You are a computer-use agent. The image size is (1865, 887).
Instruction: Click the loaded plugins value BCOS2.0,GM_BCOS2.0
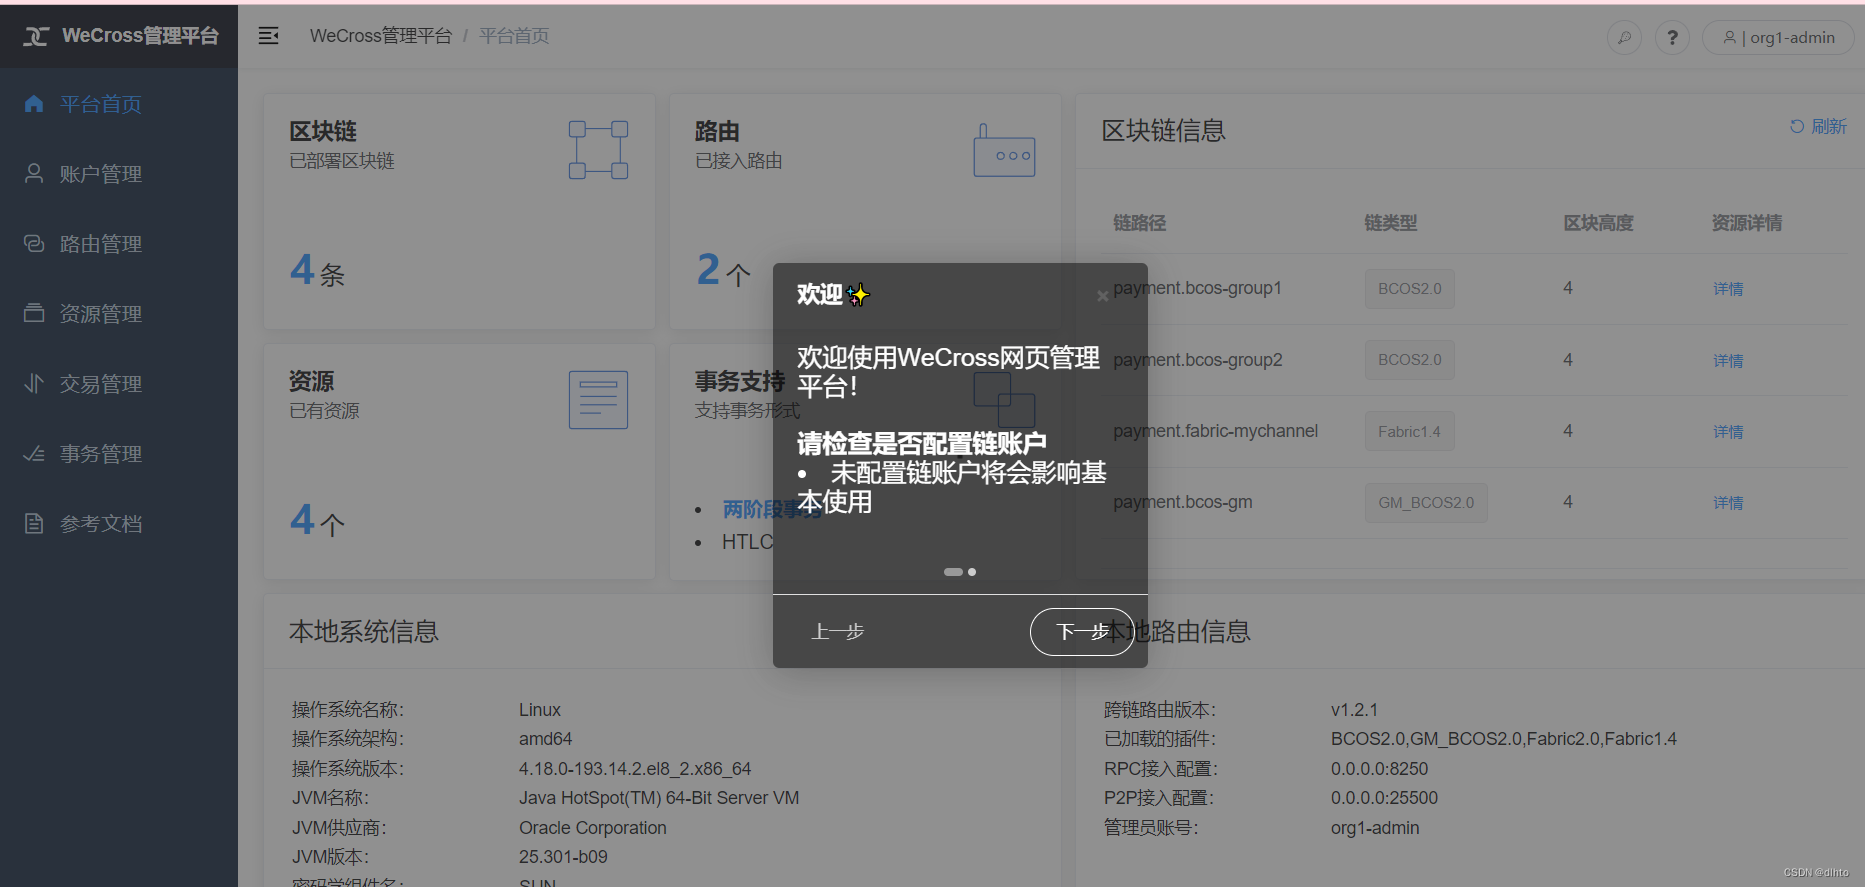tap(1504, 739)
